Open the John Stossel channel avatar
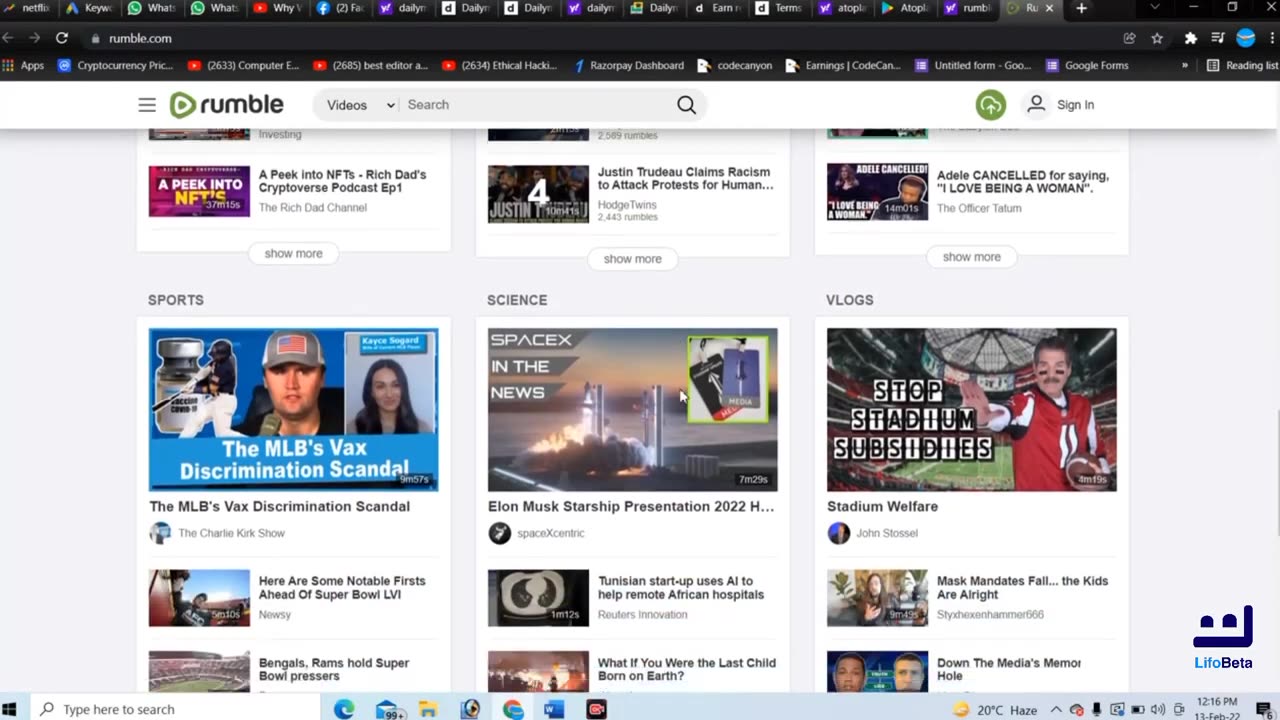Image resolution: width=1280 pixels, height=720 pixels. [838, 533]
